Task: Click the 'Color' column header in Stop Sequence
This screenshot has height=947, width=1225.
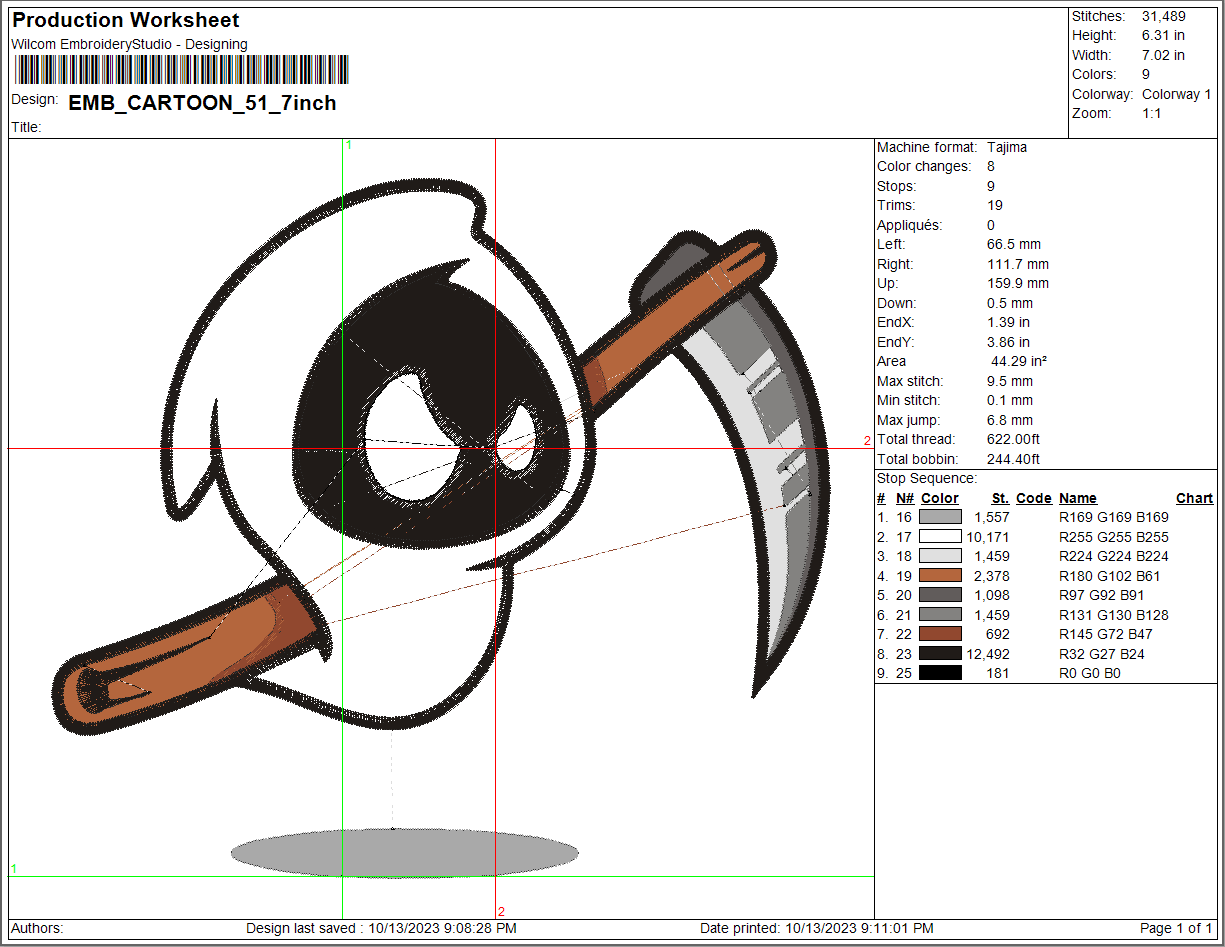Action: (x=939, y=498)
